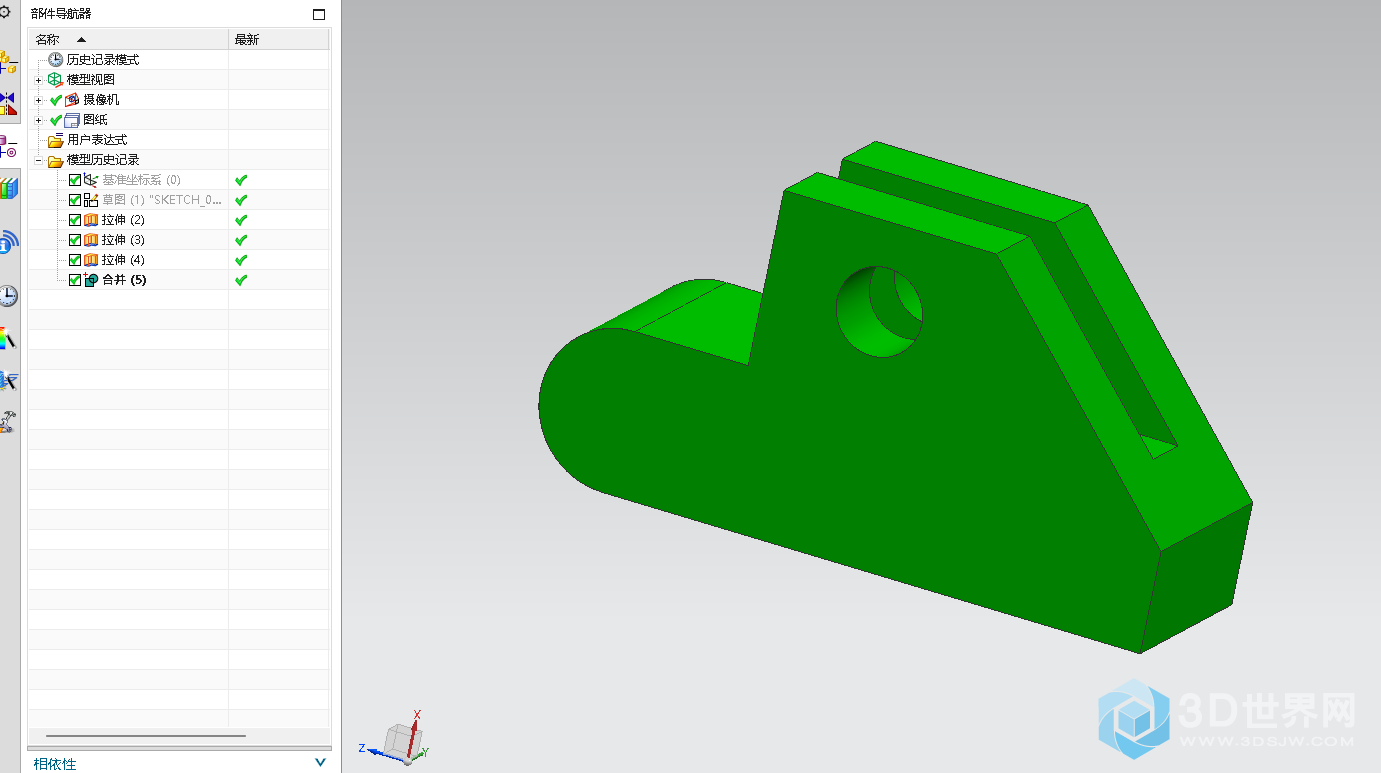Open the 相依性 section label
Viewport: 1381px width, 773px height.
pyautogui.click(x=54, y=764)
